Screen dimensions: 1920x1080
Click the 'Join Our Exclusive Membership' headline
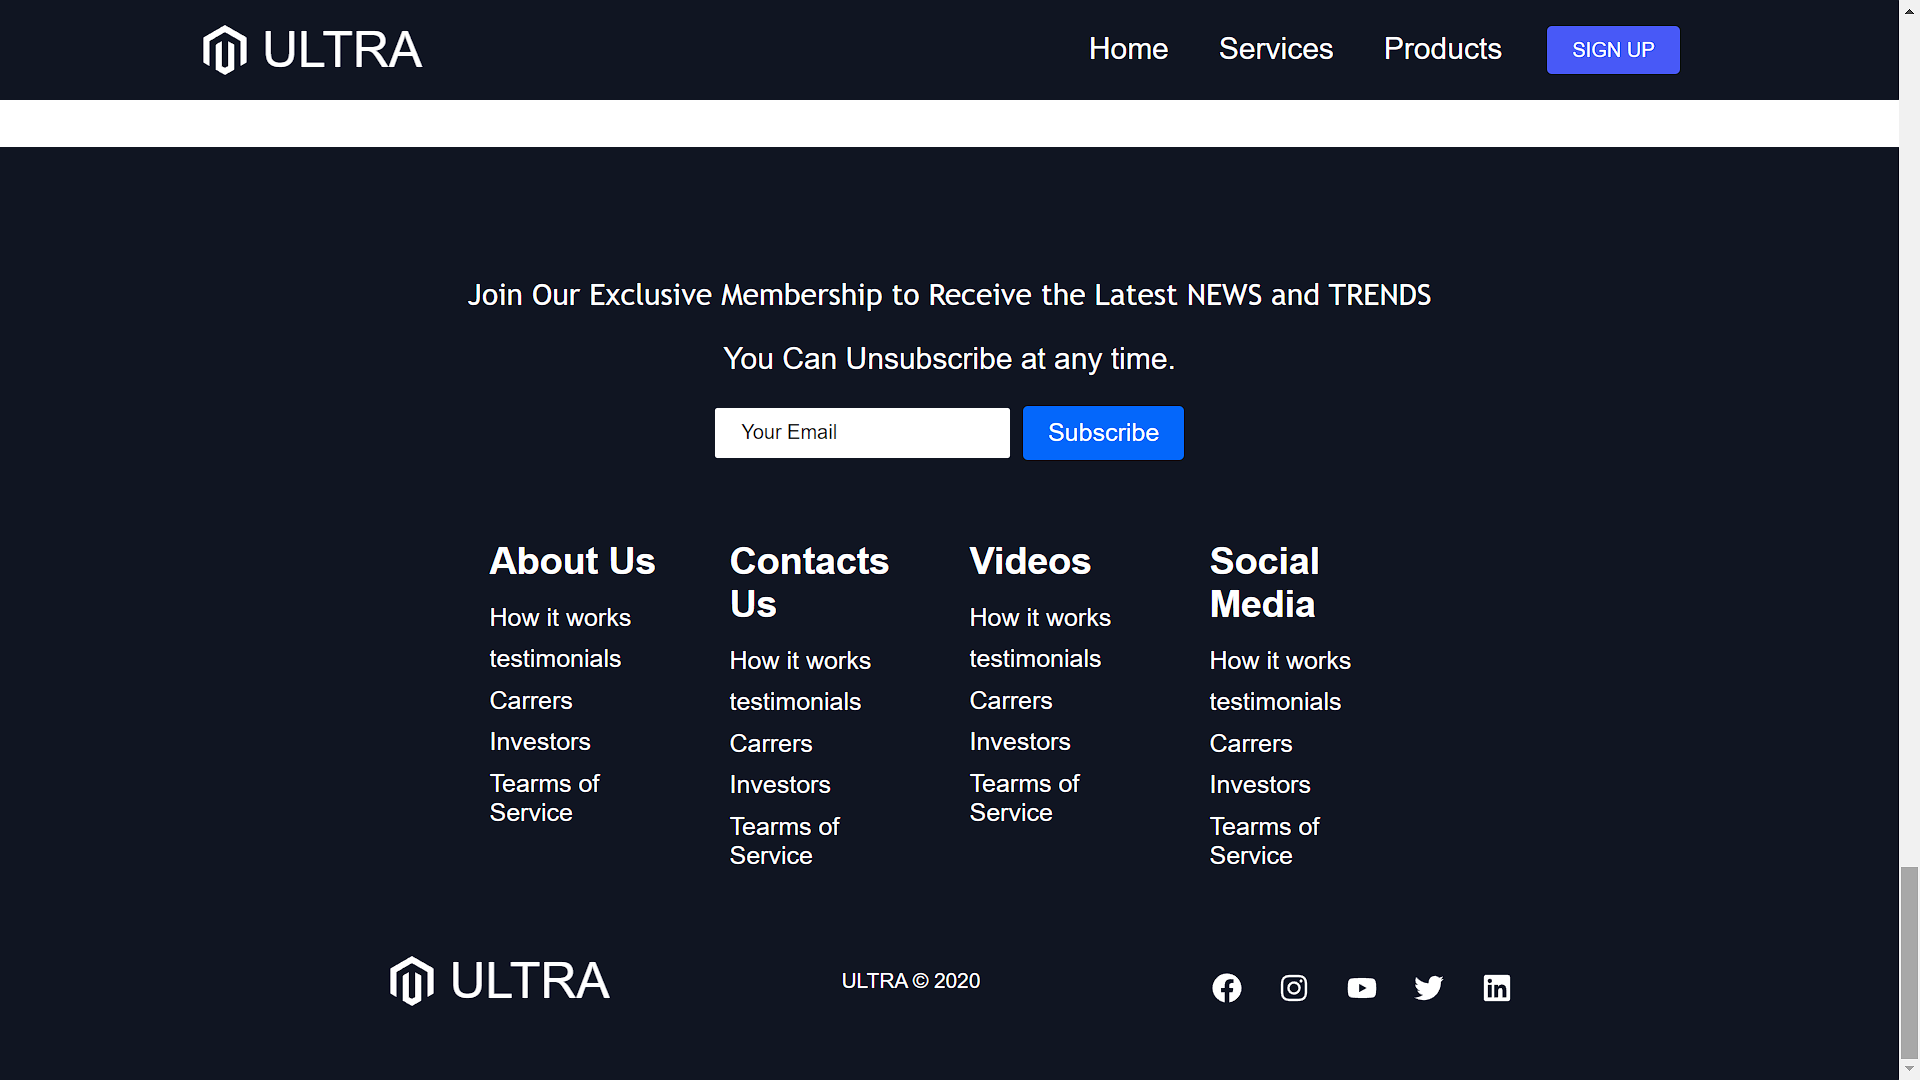click(949, 295)
